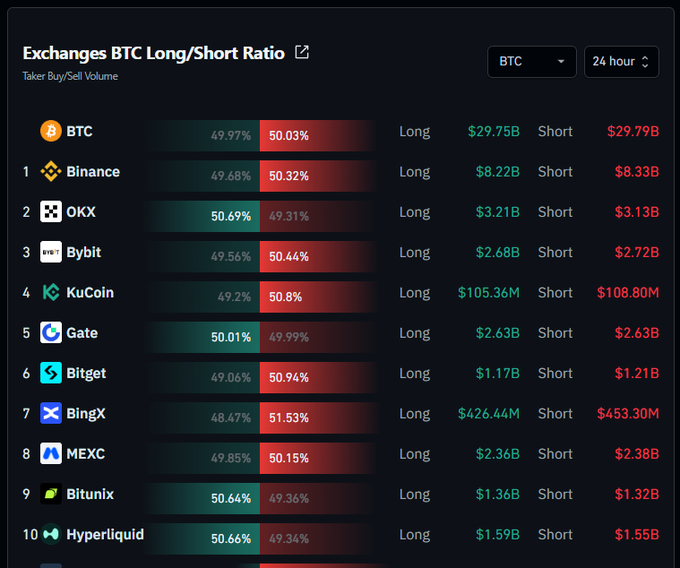The image size is (680, 568).
Task: Click the Bitcoin coin logo
Action: [51, 131]
